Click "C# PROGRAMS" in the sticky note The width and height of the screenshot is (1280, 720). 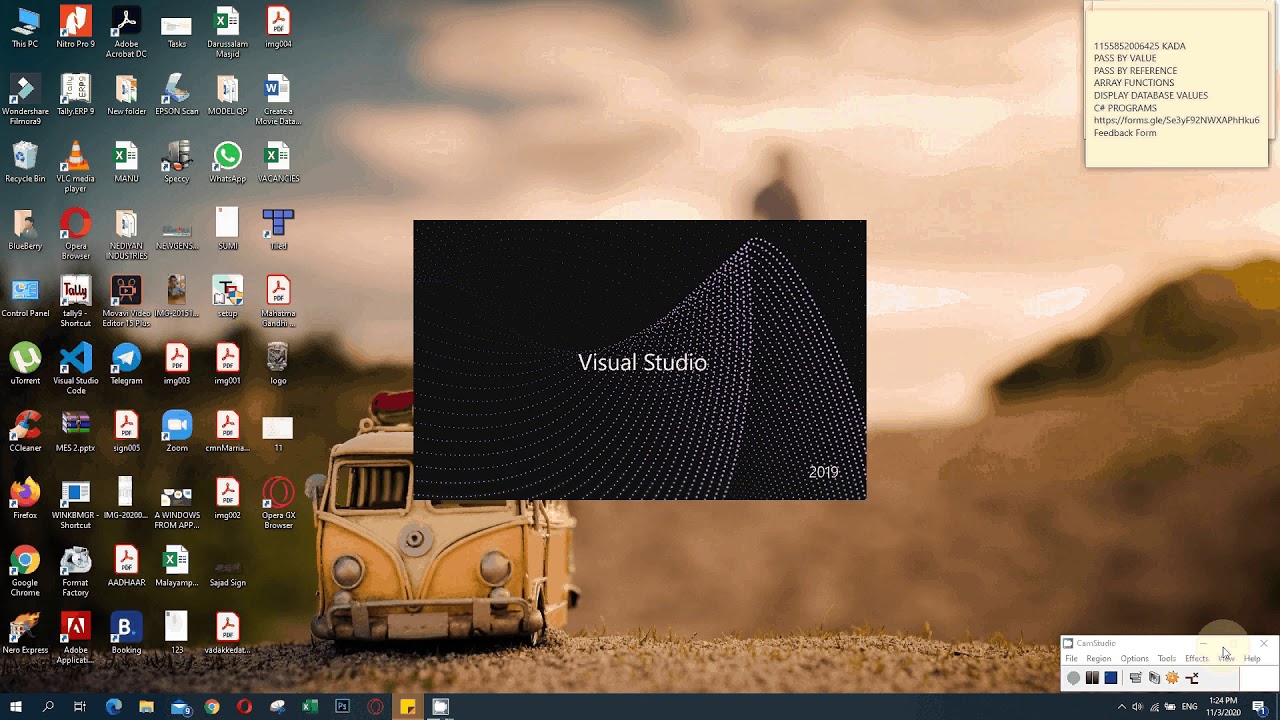pos(1125,108)
